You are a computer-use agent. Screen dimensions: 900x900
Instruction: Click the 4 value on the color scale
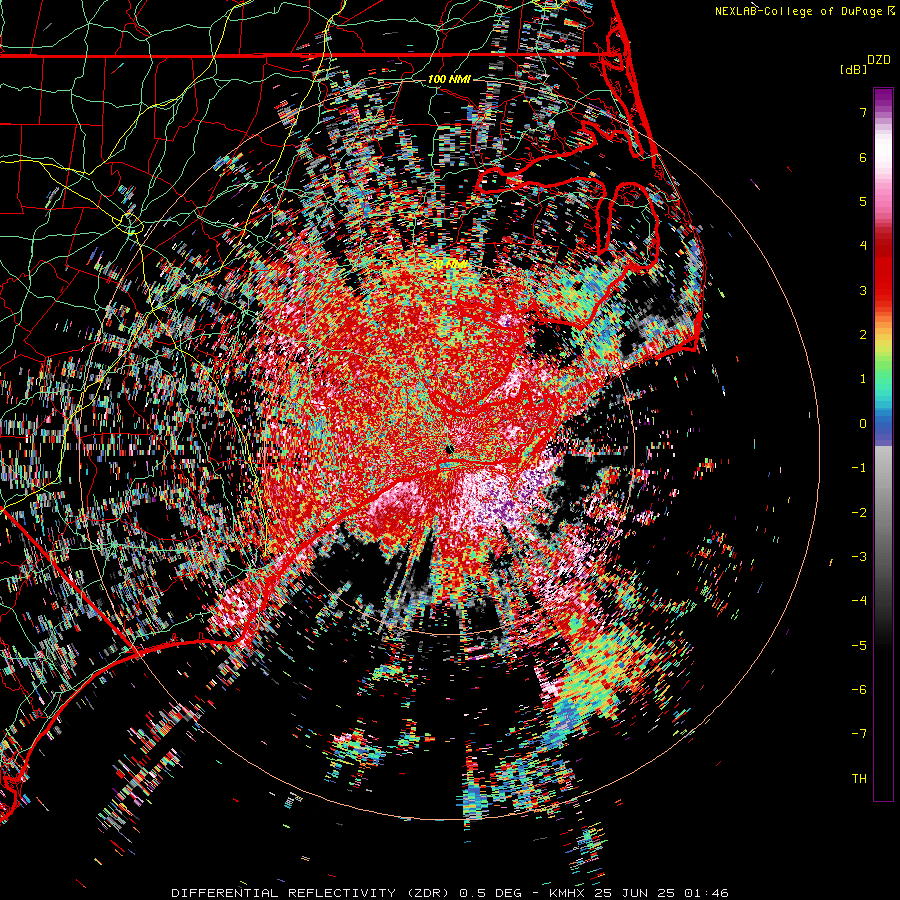863,246
